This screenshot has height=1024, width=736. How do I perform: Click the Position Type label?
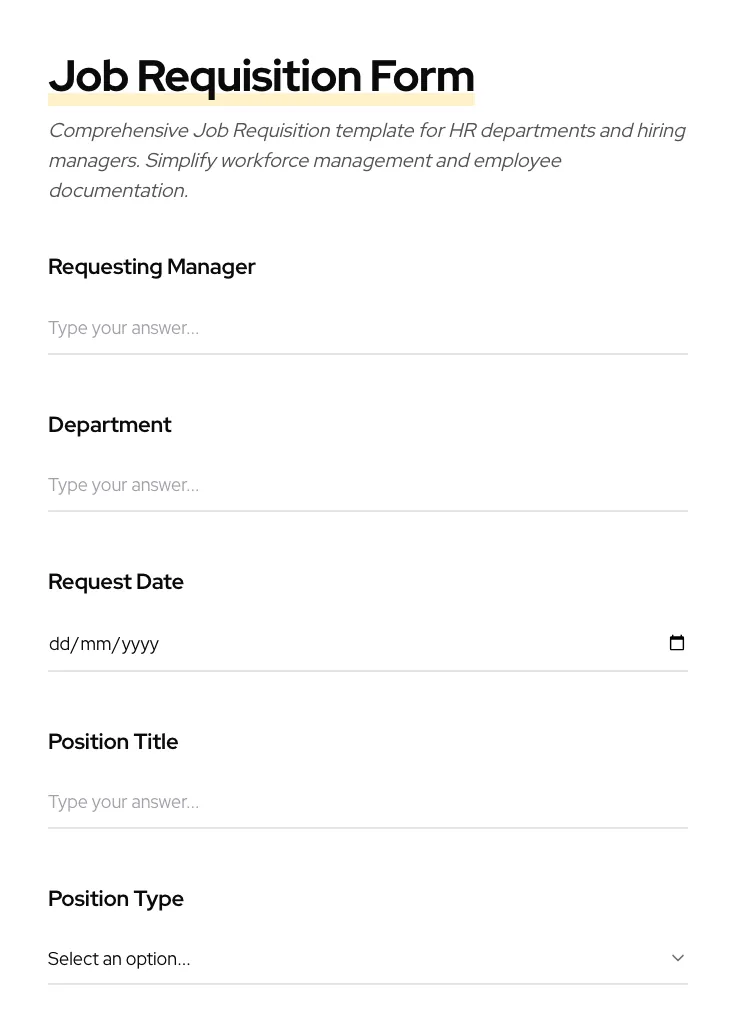coord(116,898)
